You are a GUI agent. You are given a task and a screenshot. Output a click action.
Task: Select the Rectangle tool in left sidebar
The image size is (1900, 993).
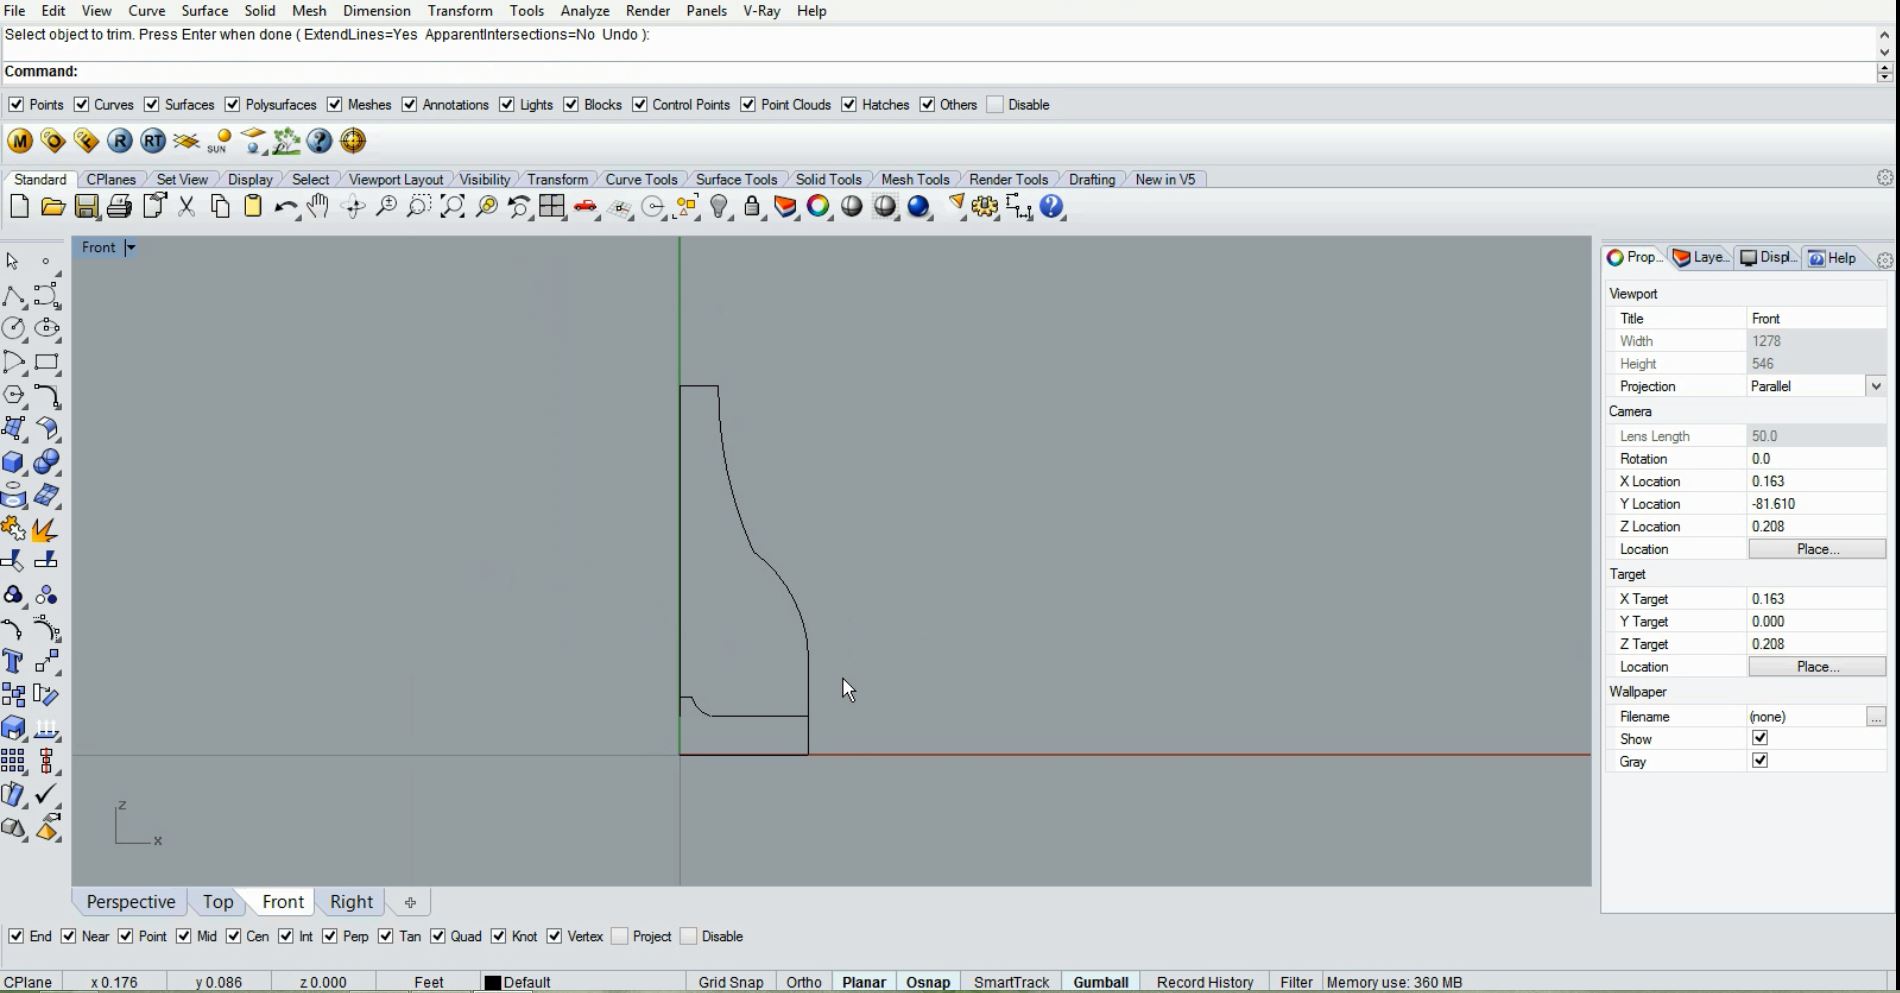point(47,362)
